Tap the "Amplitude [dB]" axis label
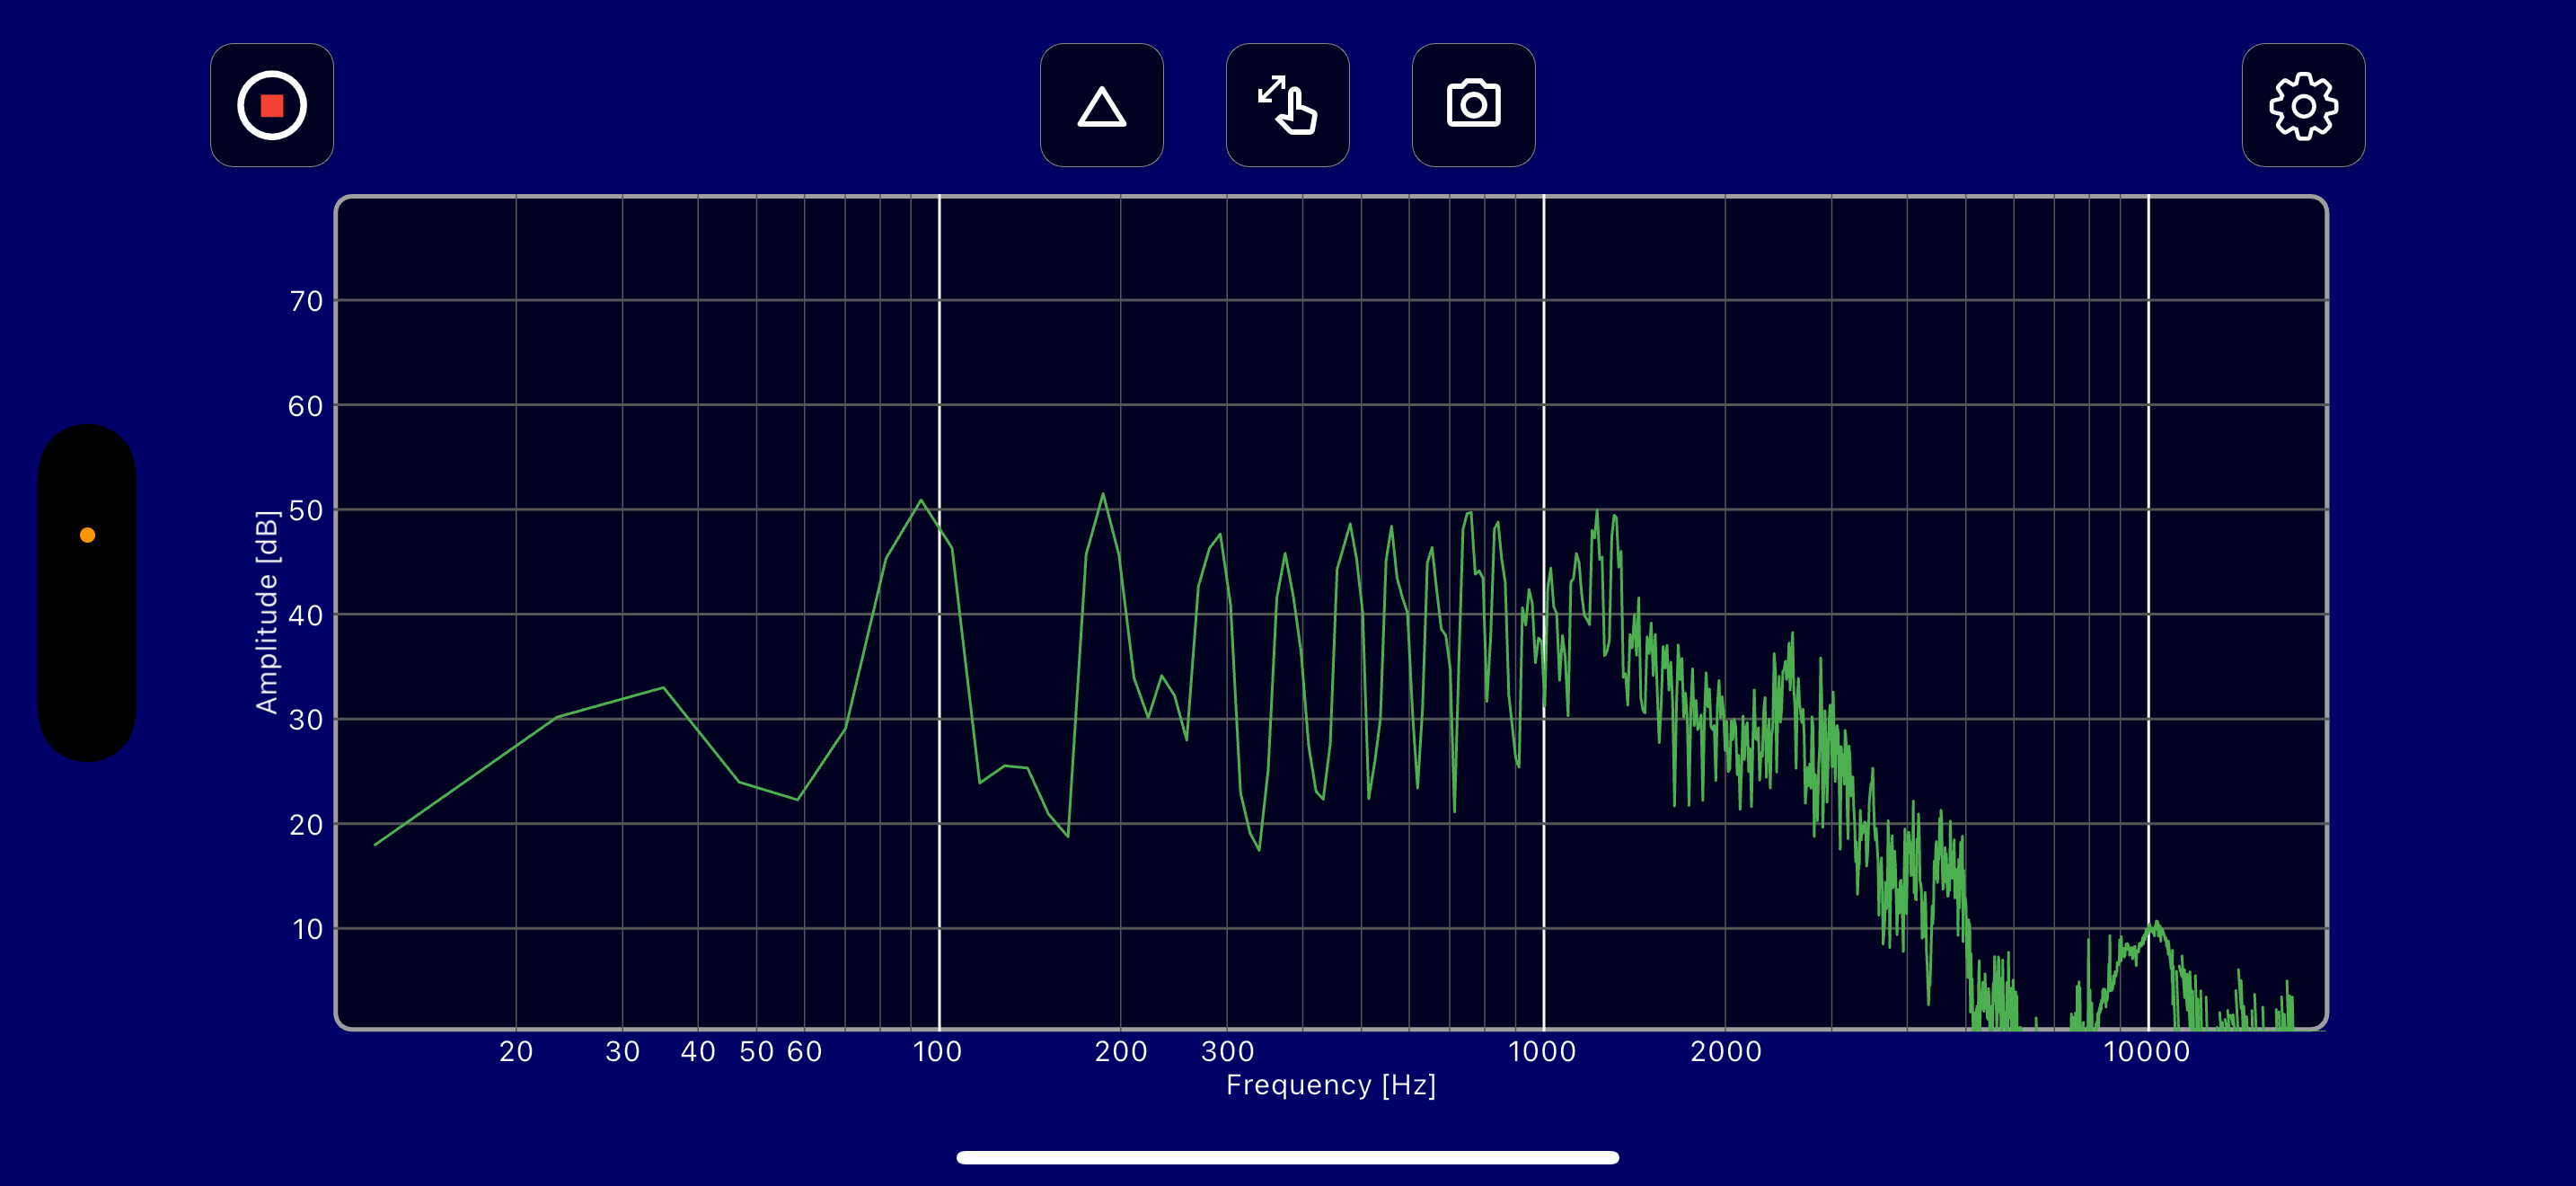The width and height of the screenshot is (2576, 1186). tap(266, 612)
